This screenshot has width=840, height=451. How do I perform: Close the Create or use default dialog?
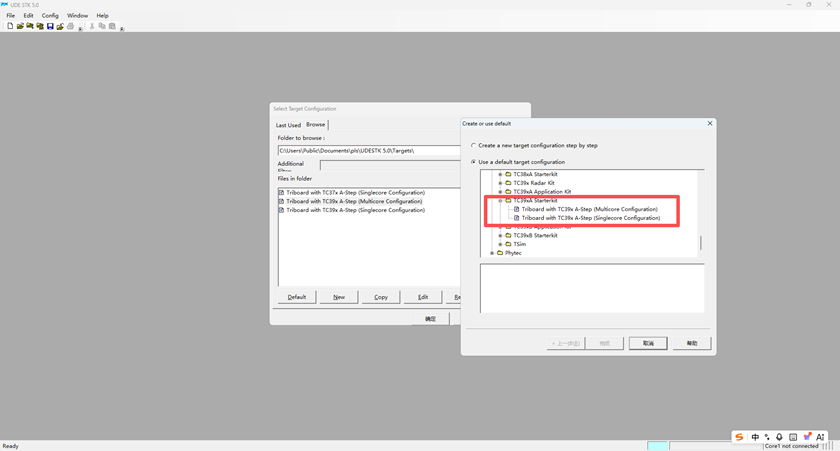pyautogui.click(x=710, y=123)
